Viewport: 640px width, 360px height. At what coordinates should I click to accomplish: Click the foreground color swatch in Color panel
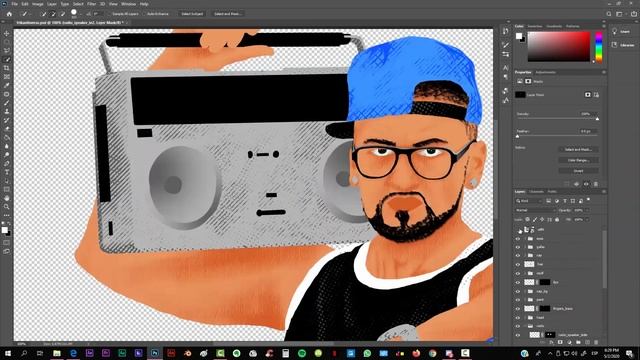(x=519, y=36)
